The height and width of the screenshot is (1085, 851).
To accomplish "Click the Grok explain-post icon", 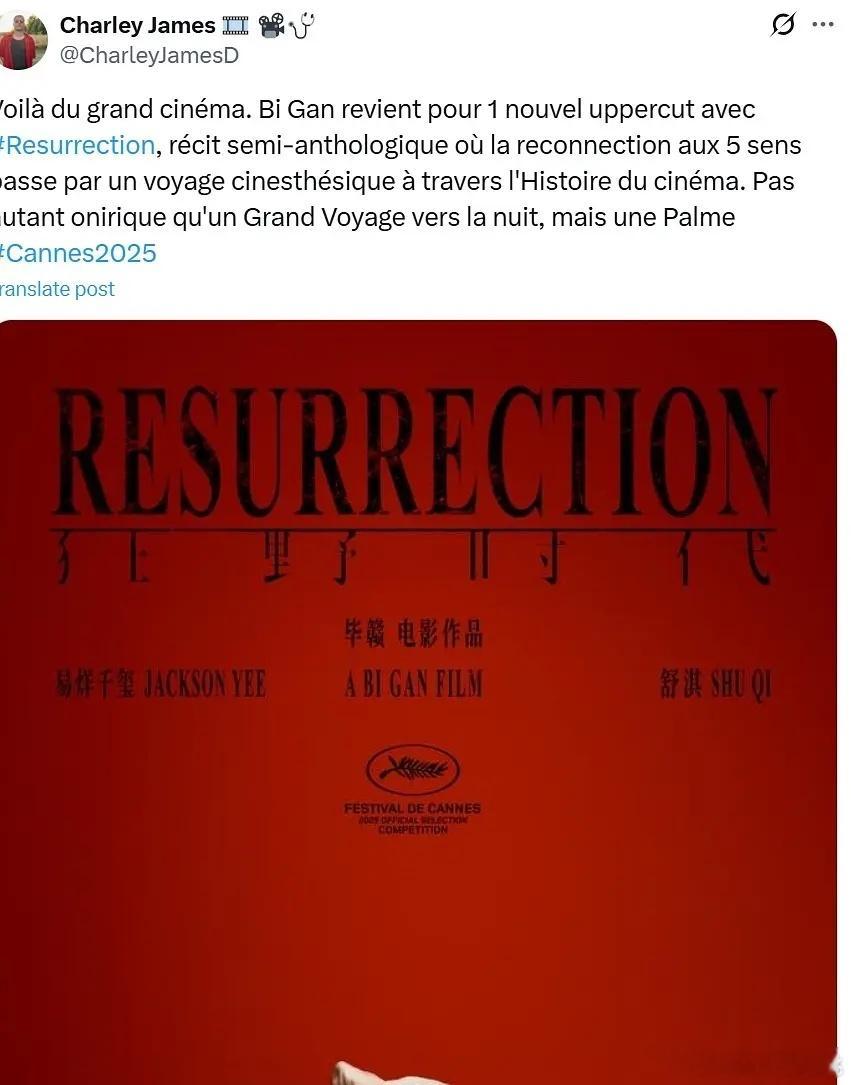I will coord(783,25).
